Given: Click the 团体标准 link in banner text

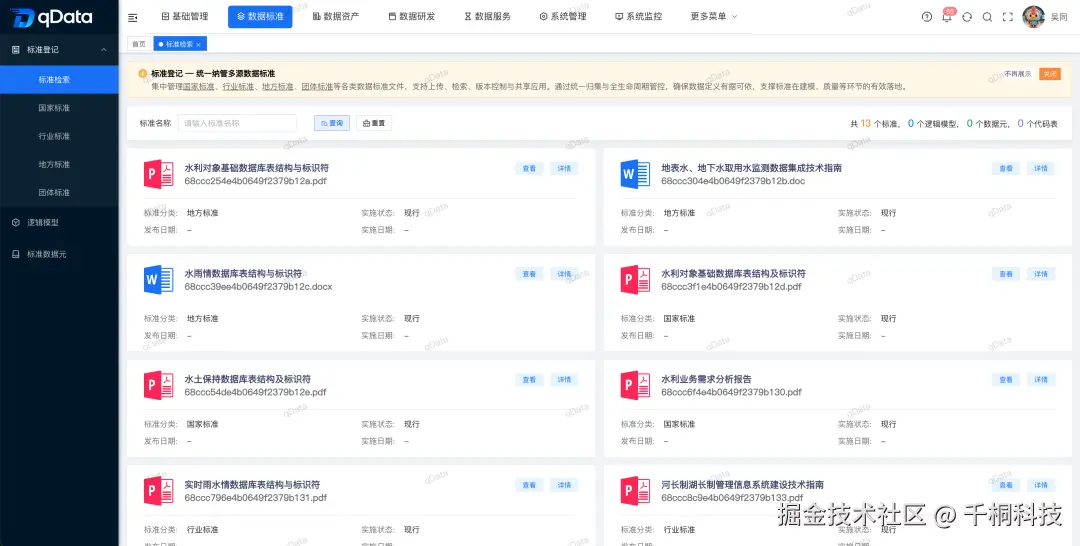Looking at the screenshot, I should click(x=317, y=87).
